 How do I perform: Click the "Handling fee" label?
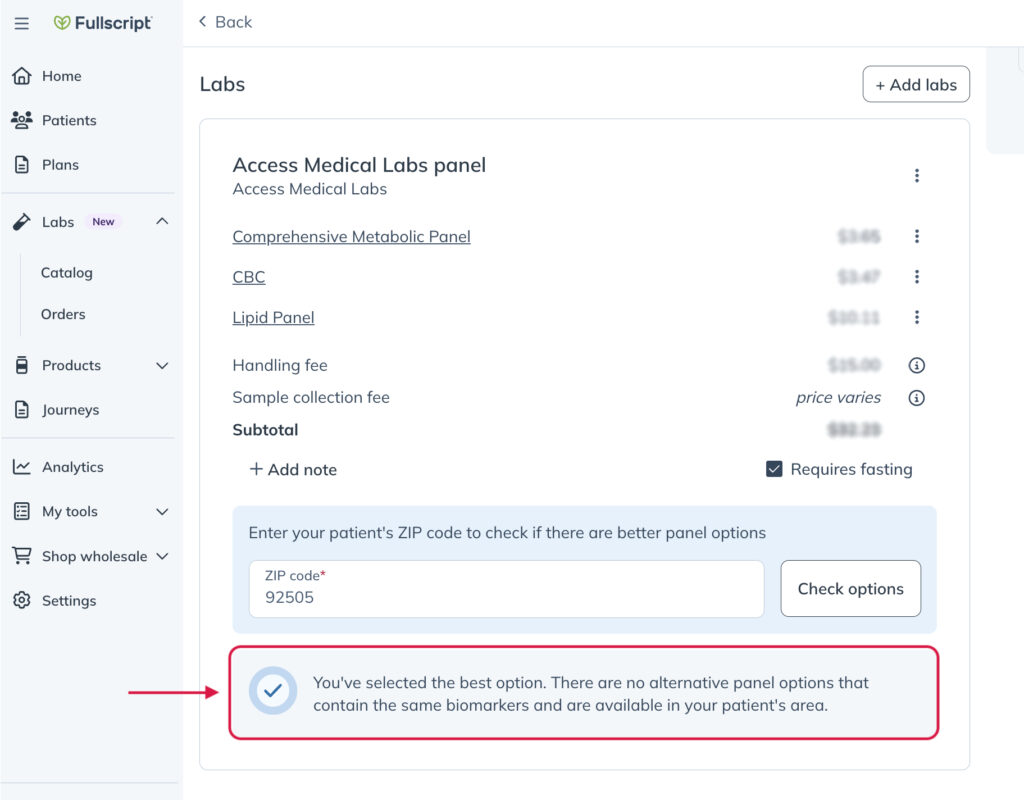(280, 365)
